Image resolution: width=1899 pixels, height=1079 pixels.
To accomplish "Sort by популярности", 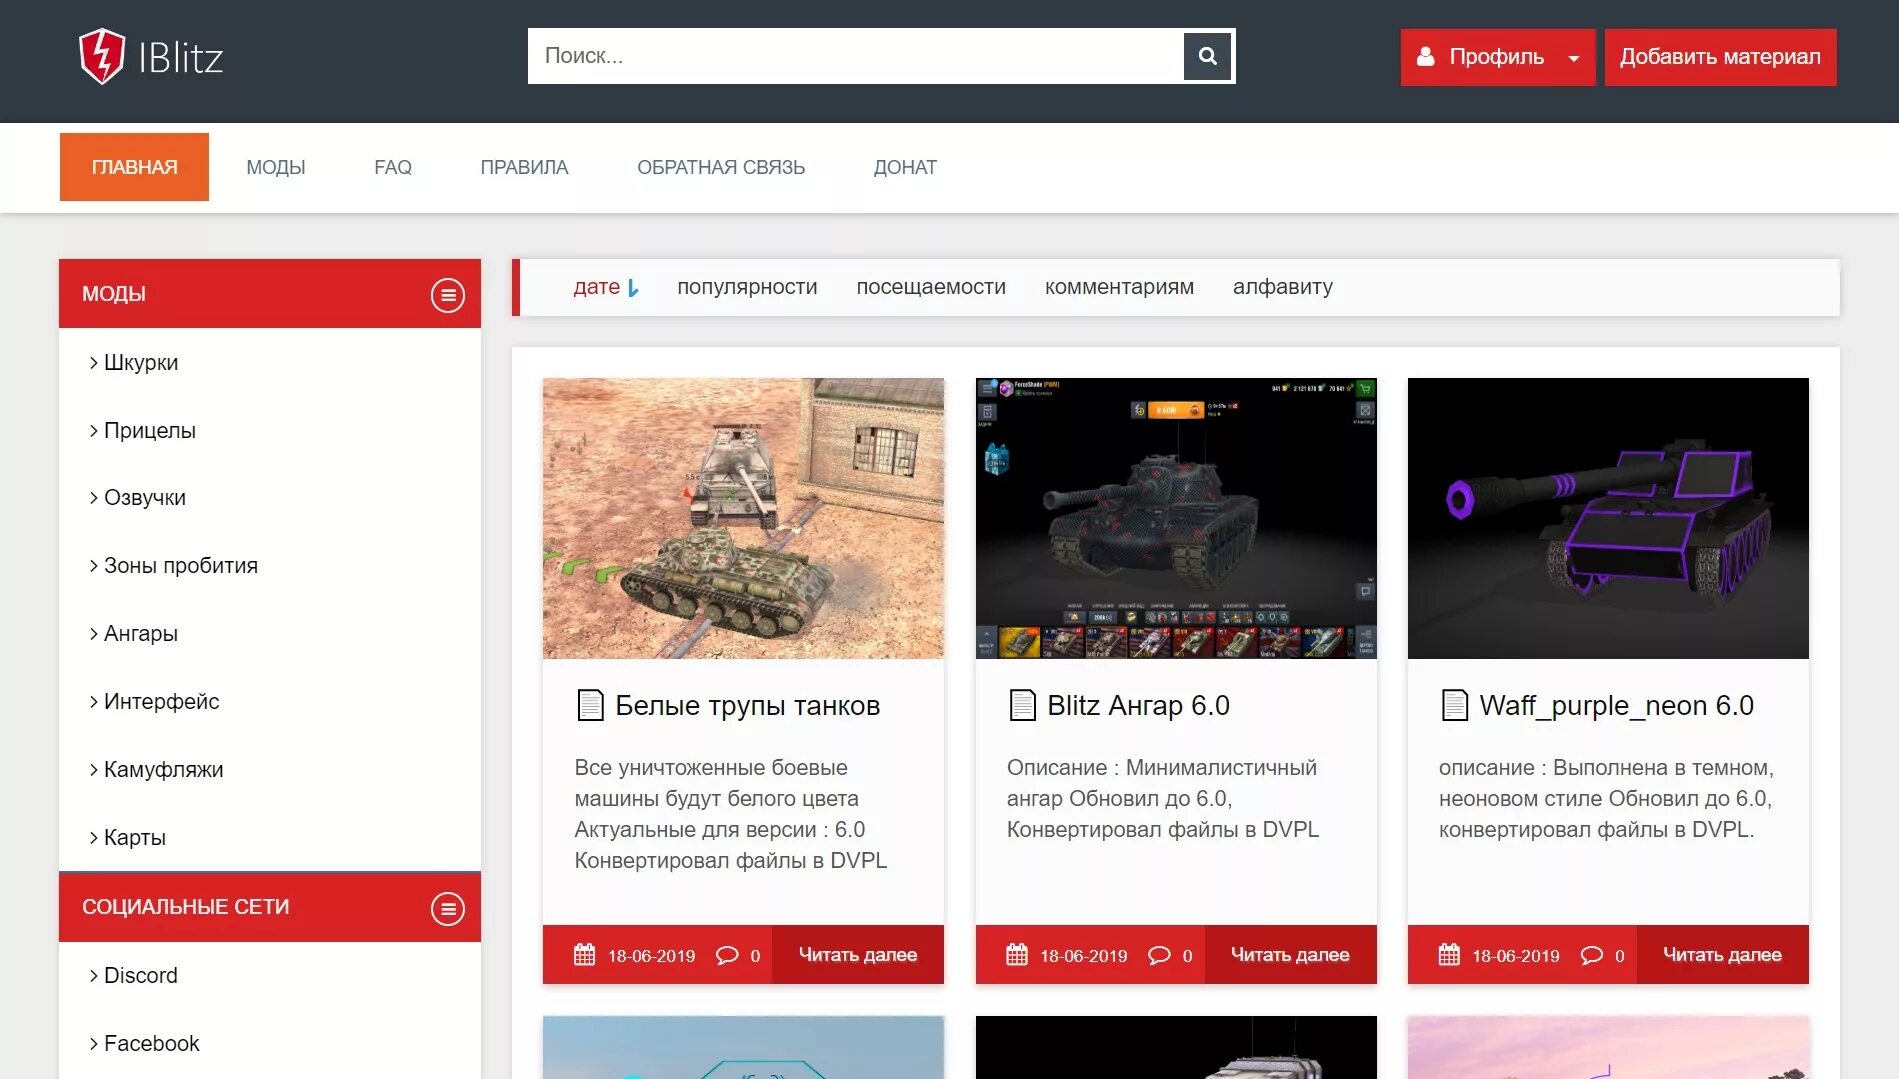I will coord(747,287).
